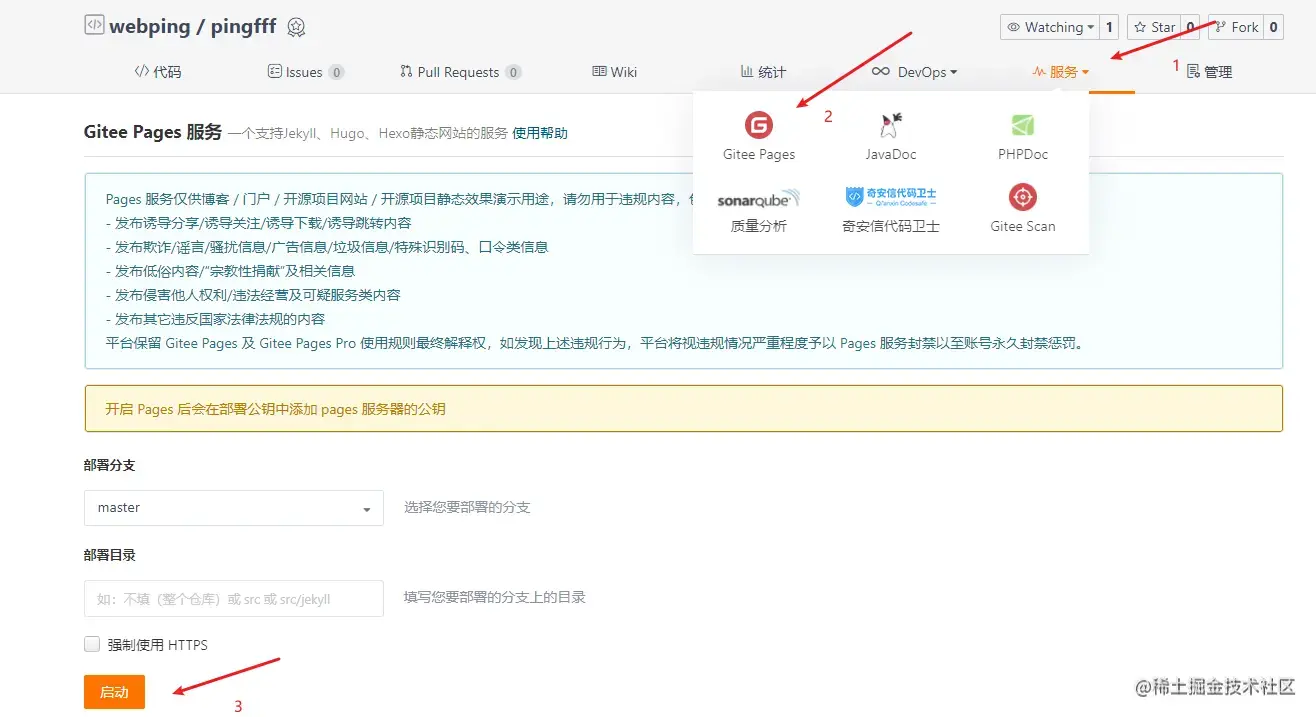Click the 选择您要部署的分支 hint text
This screenshot has height=717, width=1316.
(x=467, y=508)
